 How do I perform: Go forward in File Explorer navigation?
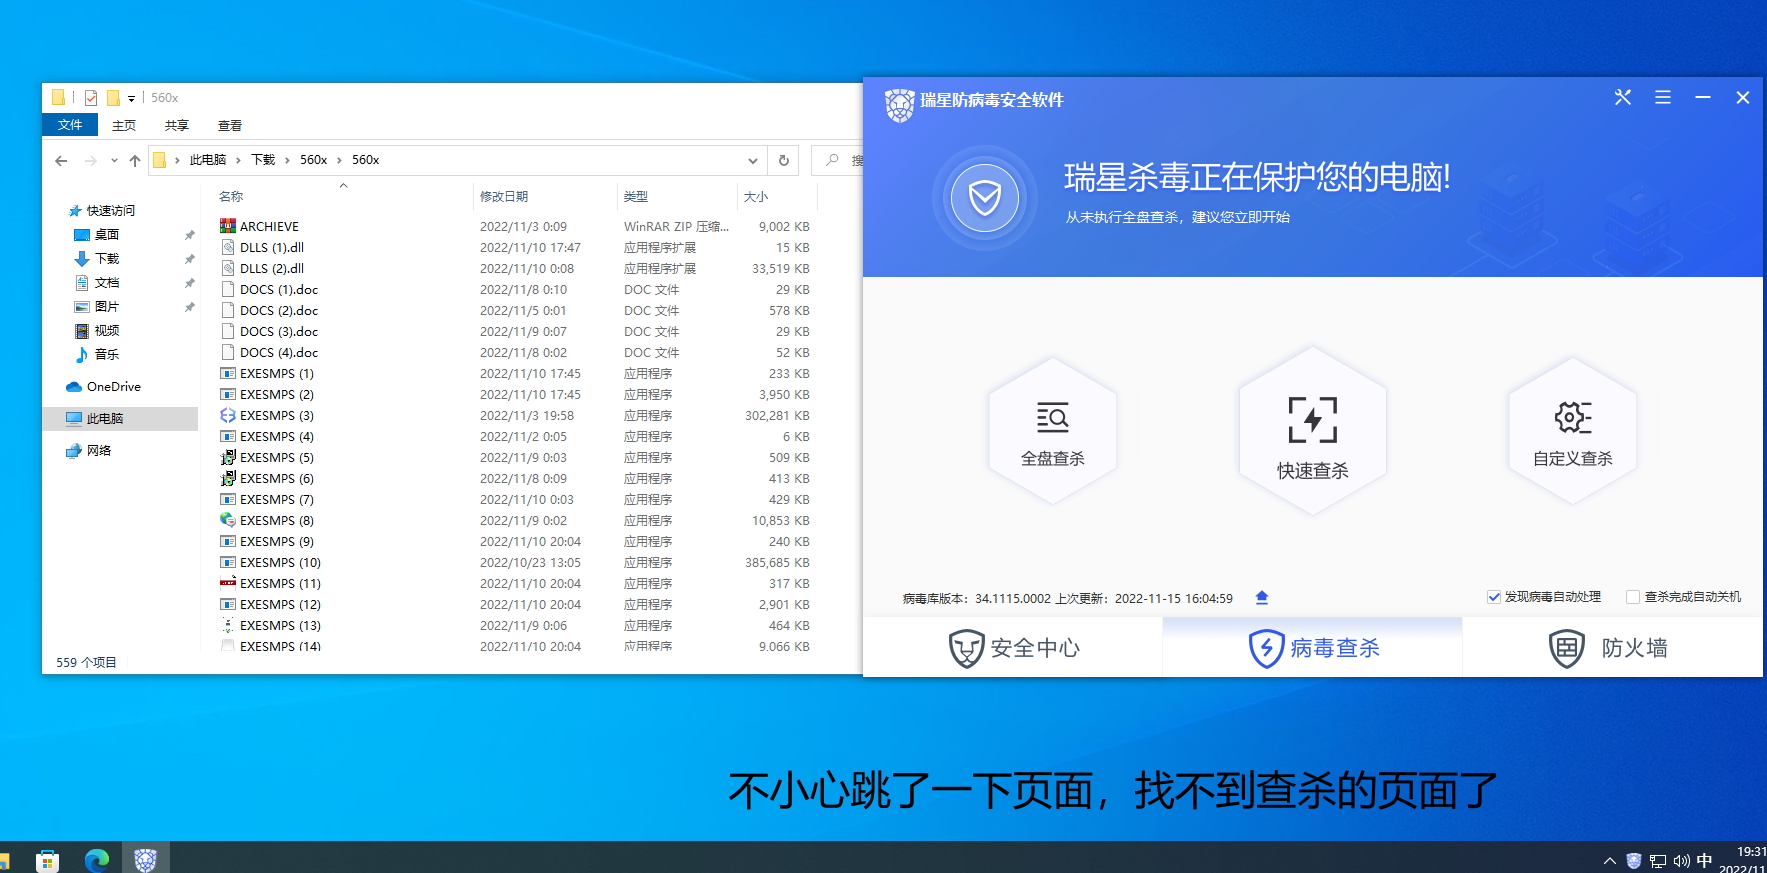[91, 160]
